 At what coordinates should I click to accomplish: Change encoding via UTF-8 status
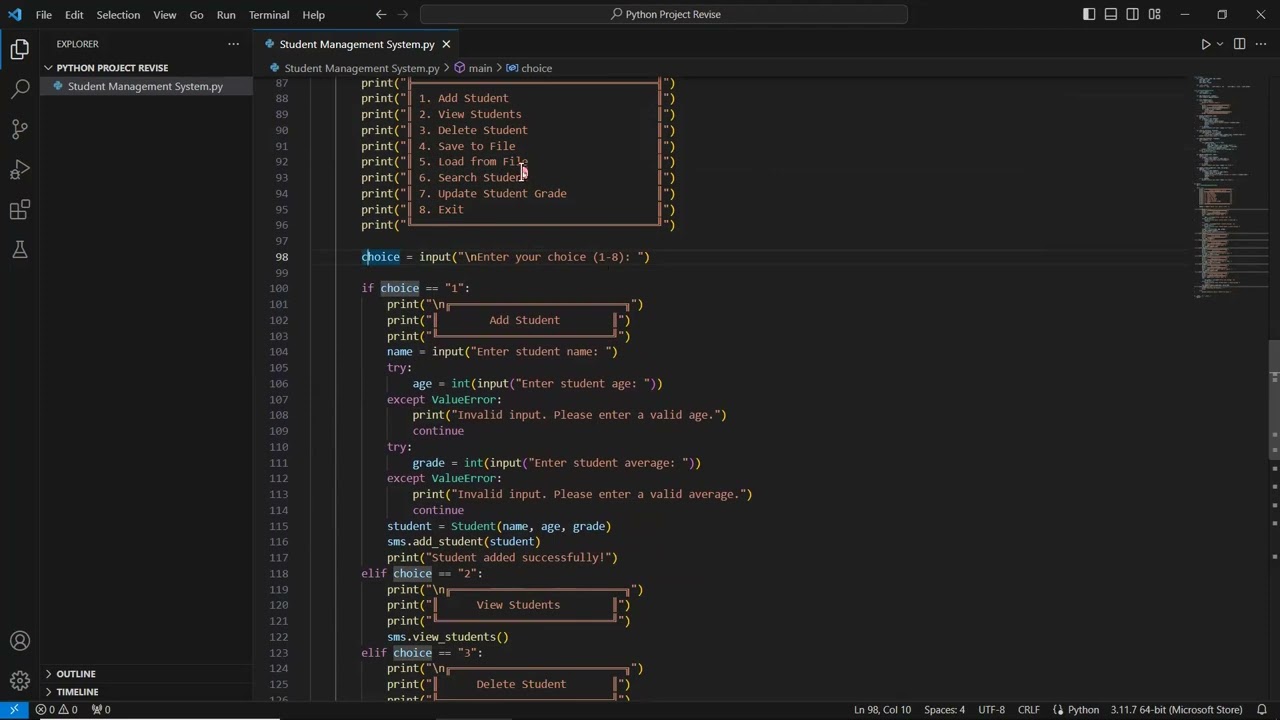(991, 710)
